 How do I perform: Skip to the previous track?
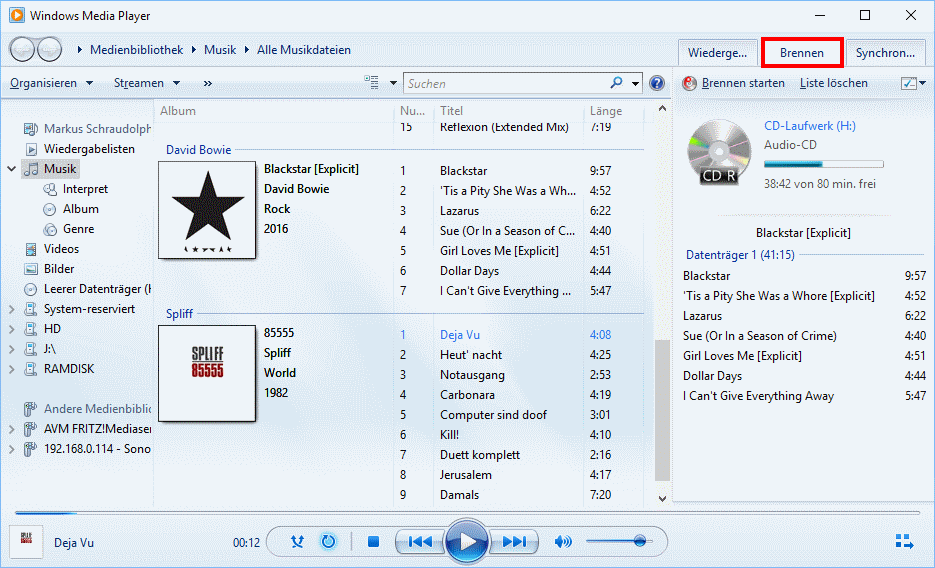coord(420,542)
